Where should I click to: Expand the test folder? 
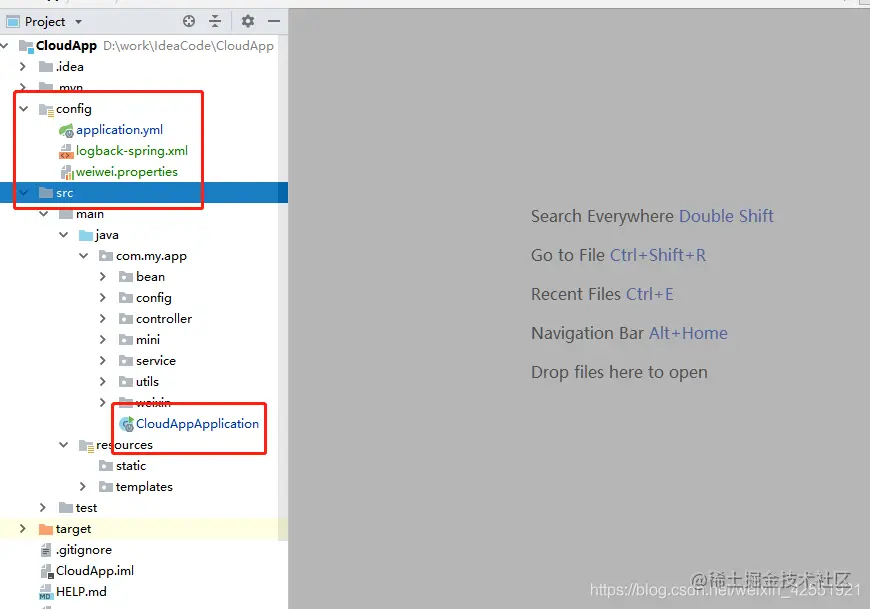pos(43,508)
